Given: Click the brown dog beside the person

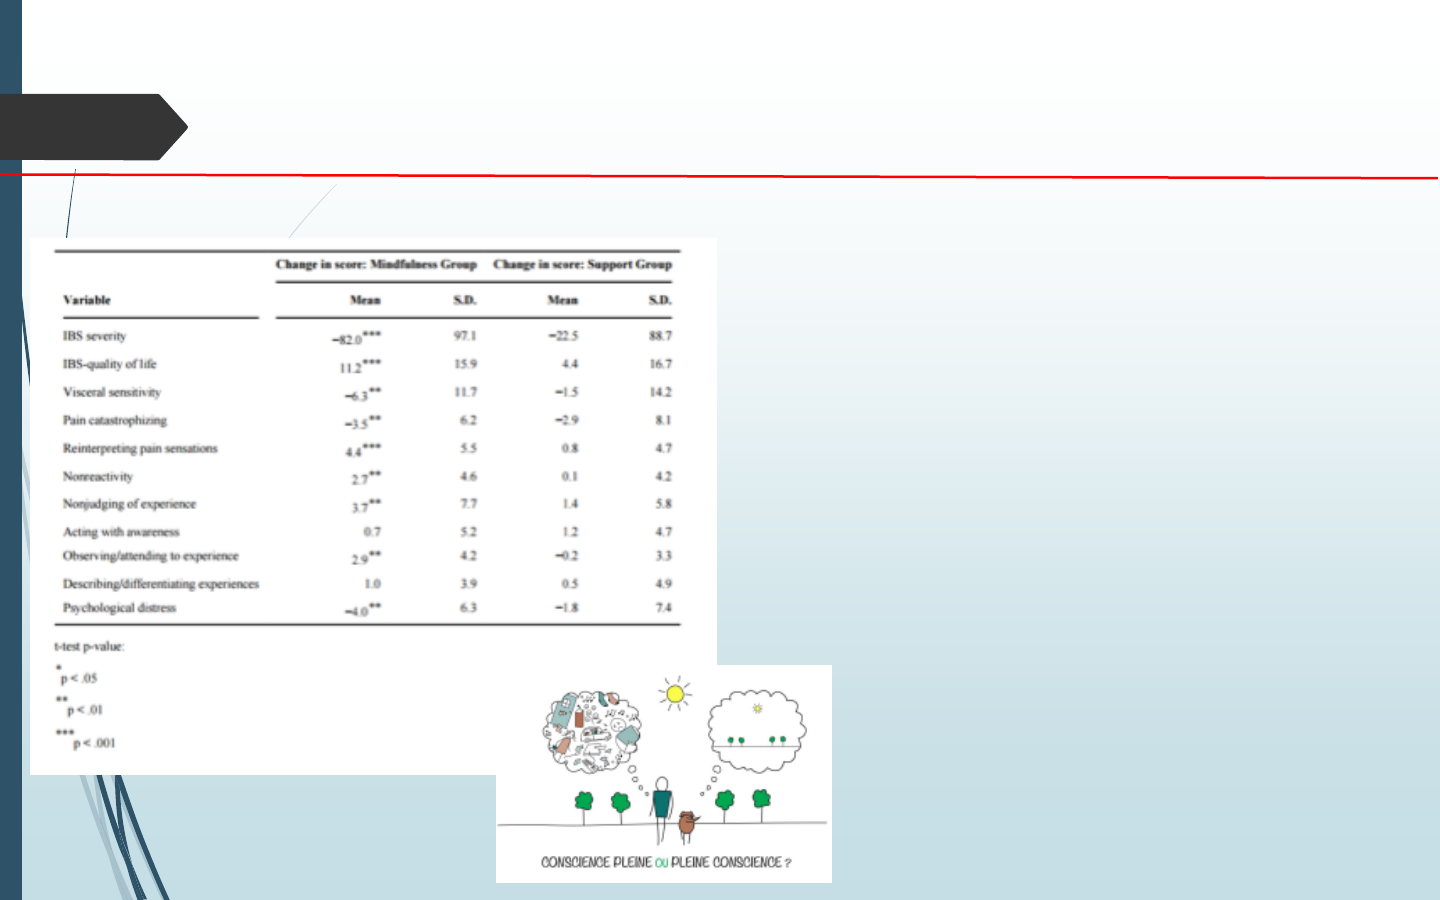Looking at the screenshot, I should [687, 825].
